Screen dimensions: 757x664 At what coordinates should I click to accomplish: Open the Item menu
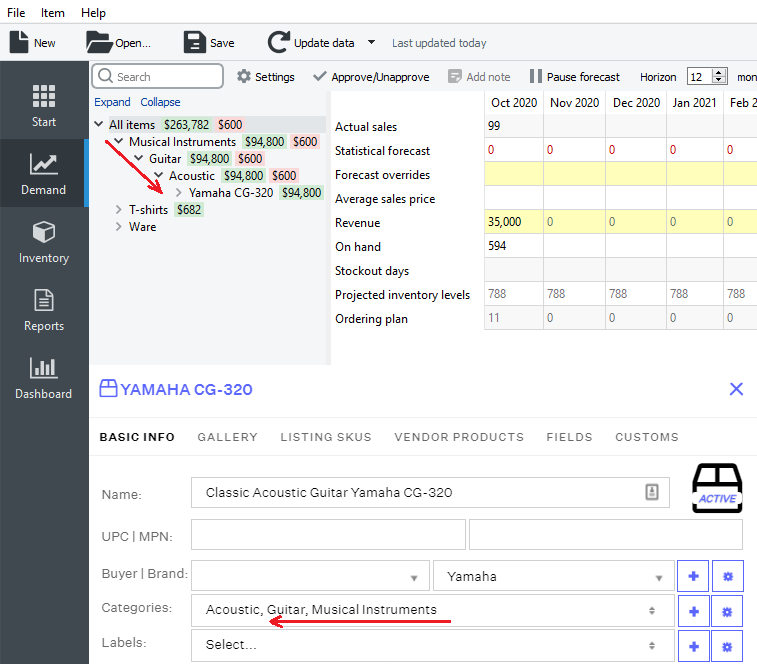[x=53, y=13]
